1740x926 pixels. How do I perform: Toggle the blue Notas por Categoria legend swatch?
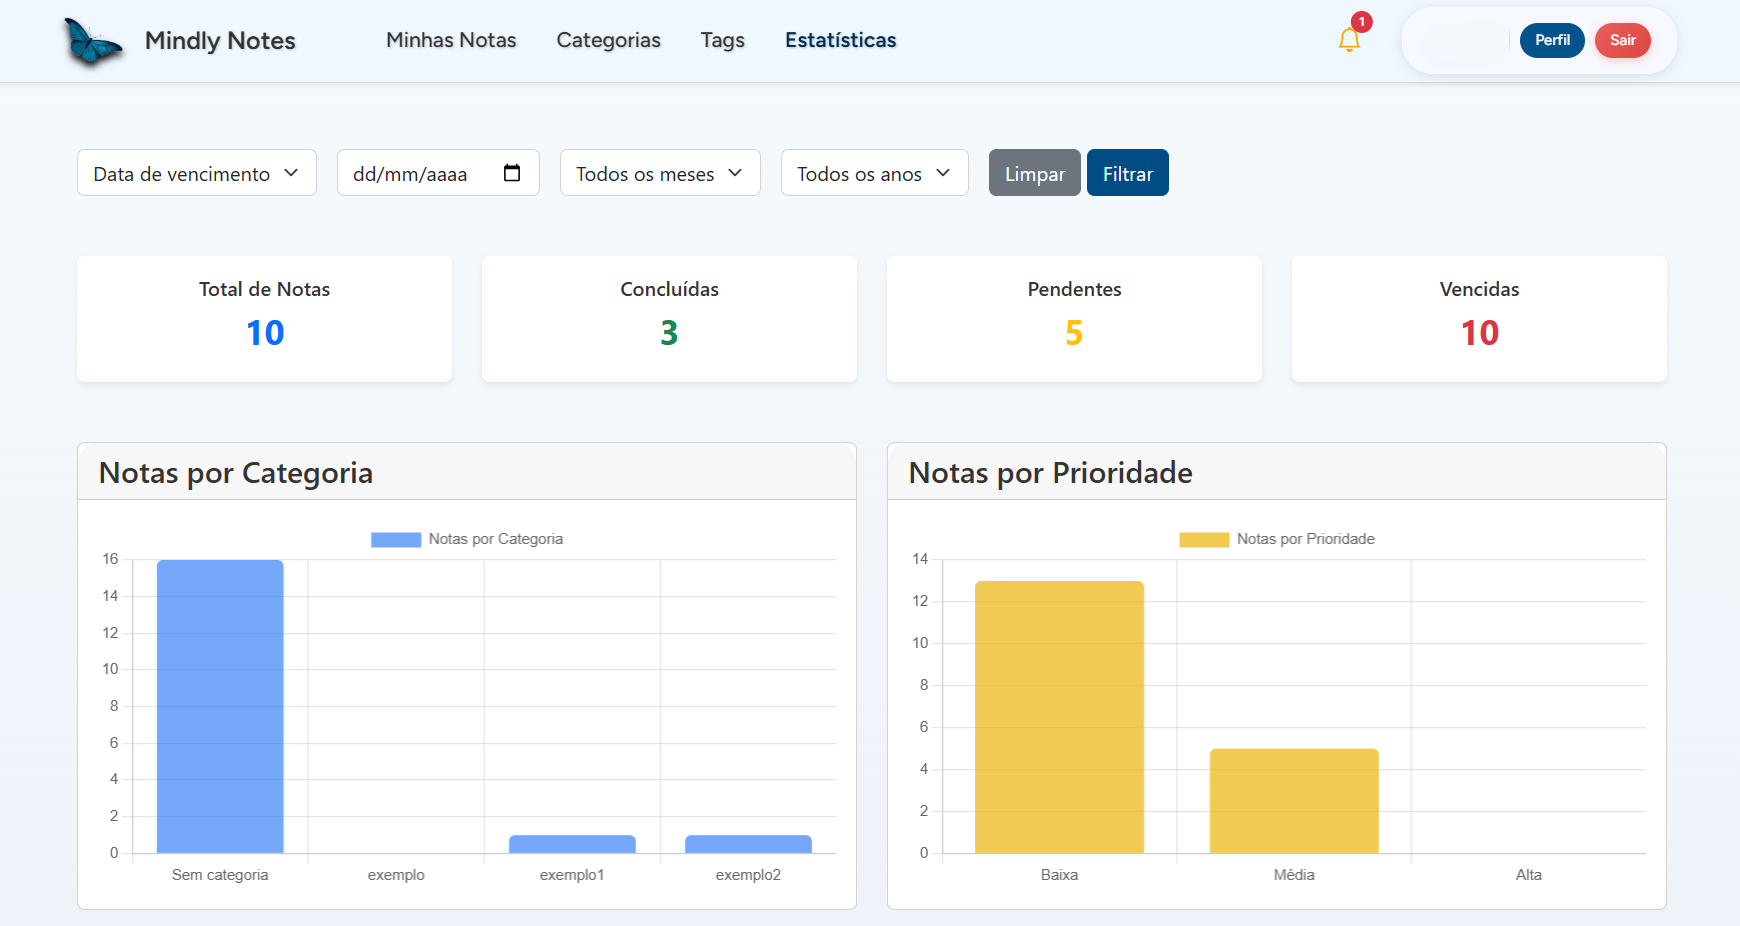tap(396, 540)
